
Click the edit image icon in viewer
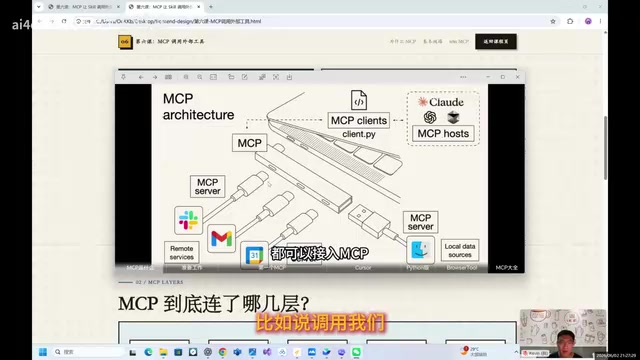pyautogui.click(x=244, y=77)
